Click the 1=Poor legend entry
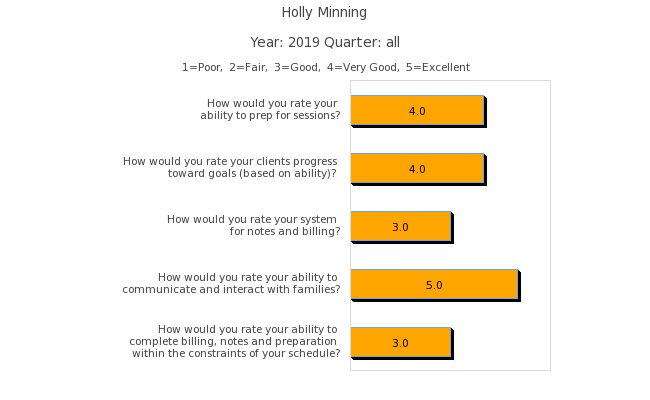650x400 pixels. (x=203, y=68)
